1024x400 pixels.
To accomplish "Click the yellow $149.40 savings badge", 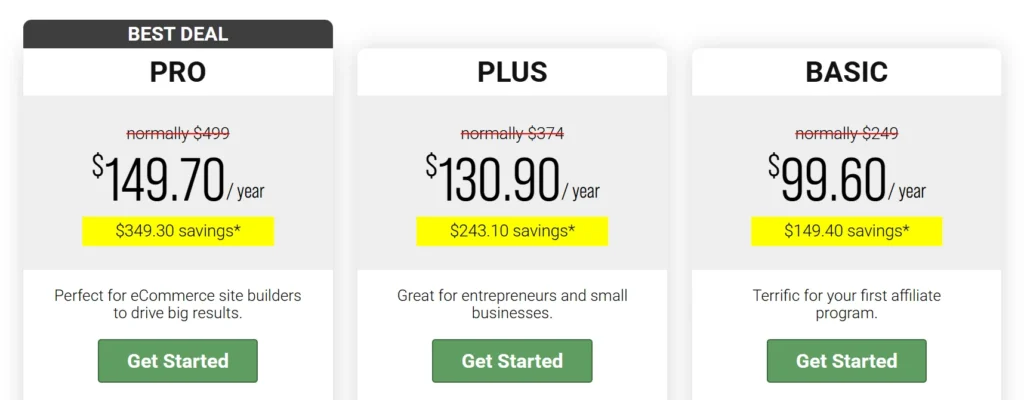I will [846, 231].
